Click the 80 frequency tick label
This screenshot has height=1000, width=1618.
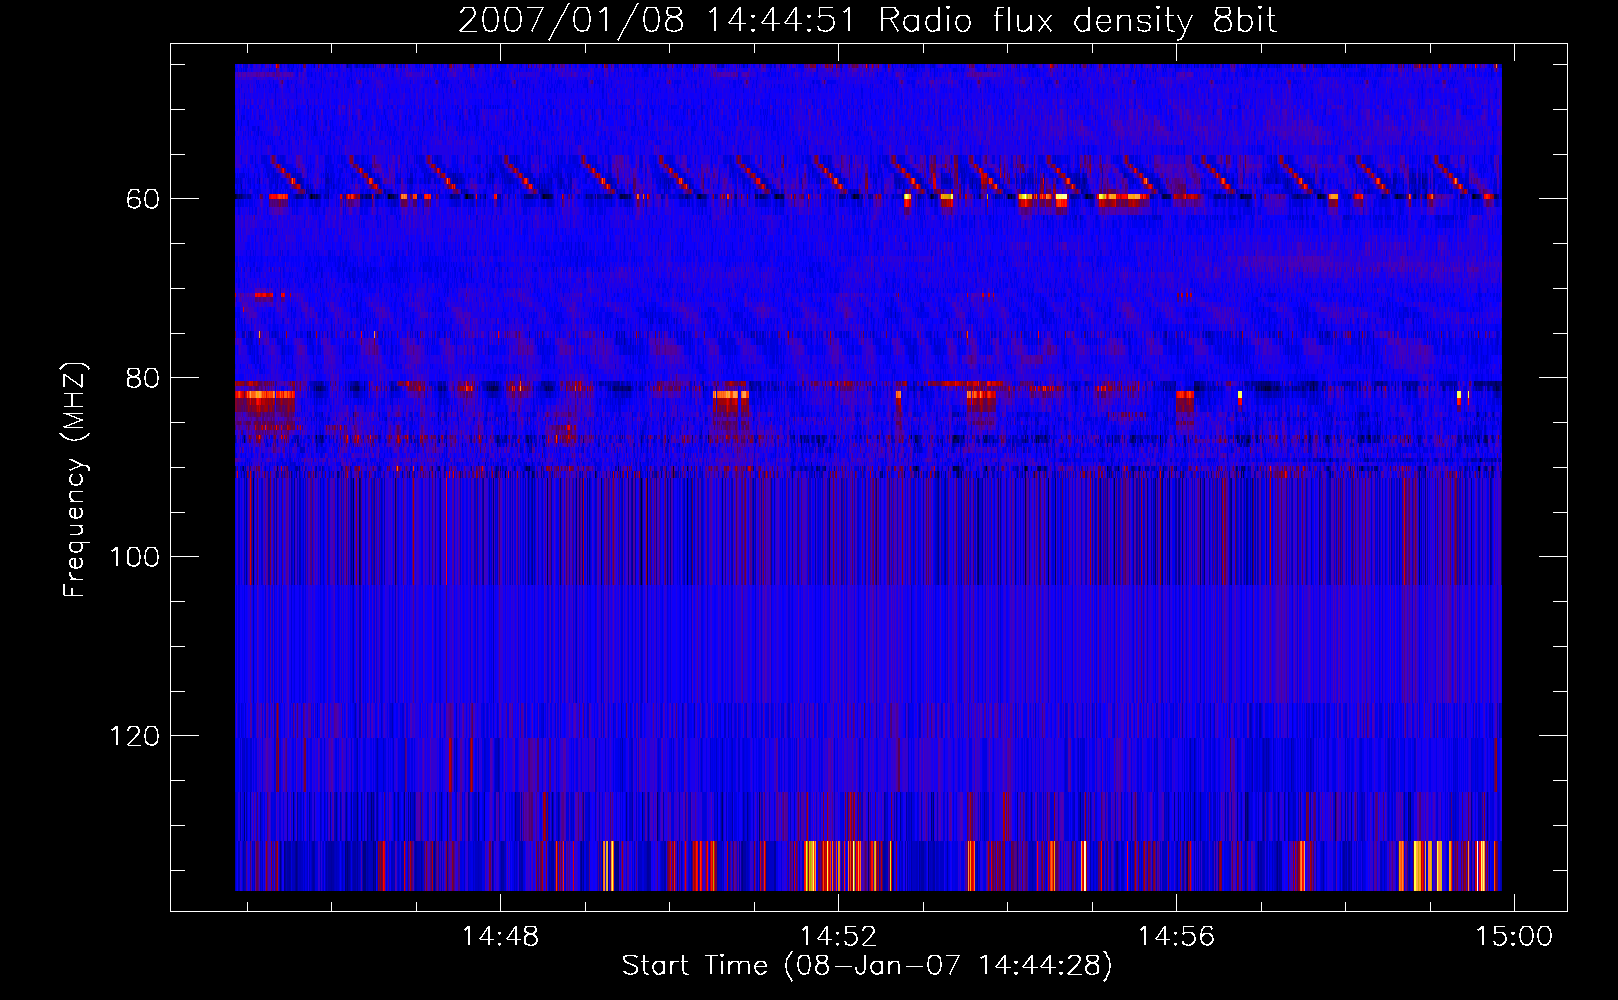click(143, 378)
